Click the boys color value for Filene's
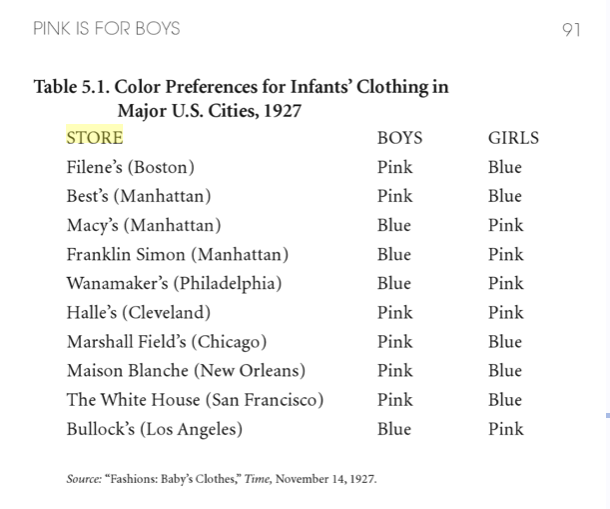Image resolution: width=610 pixels, height=509 pixels. coord(395,167)
